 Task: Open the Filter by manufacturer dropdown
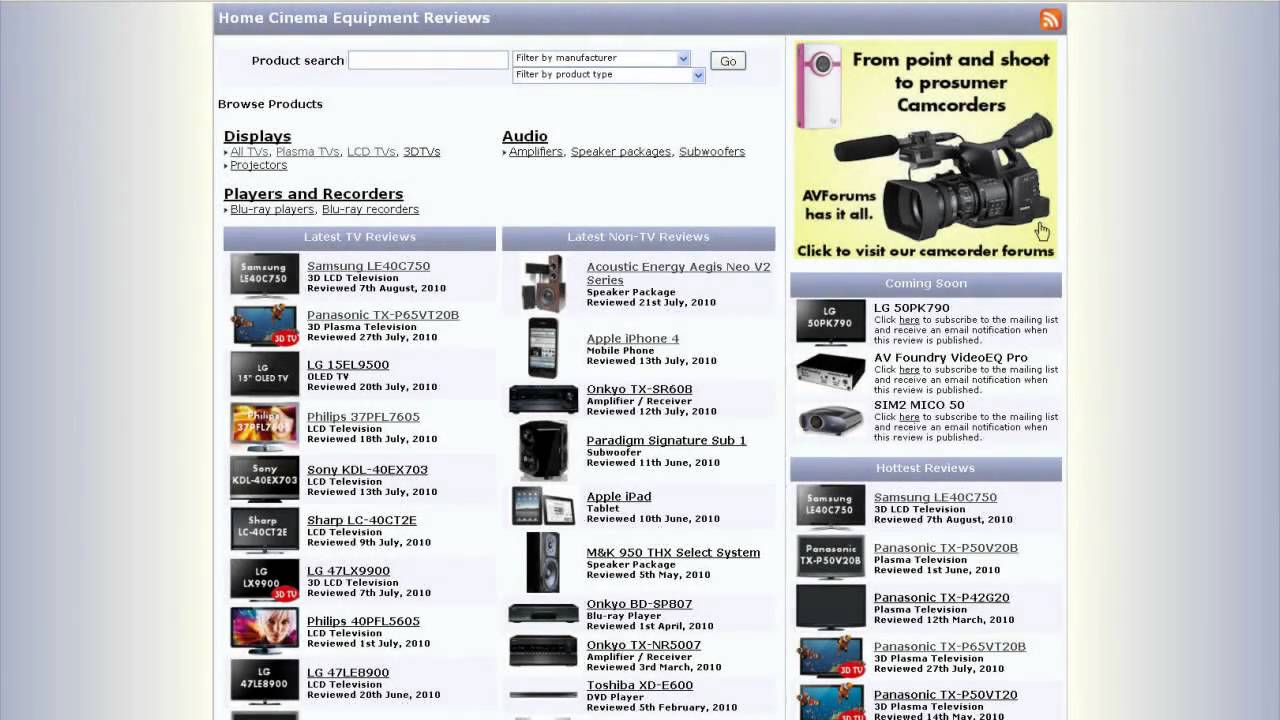point(601,58)
